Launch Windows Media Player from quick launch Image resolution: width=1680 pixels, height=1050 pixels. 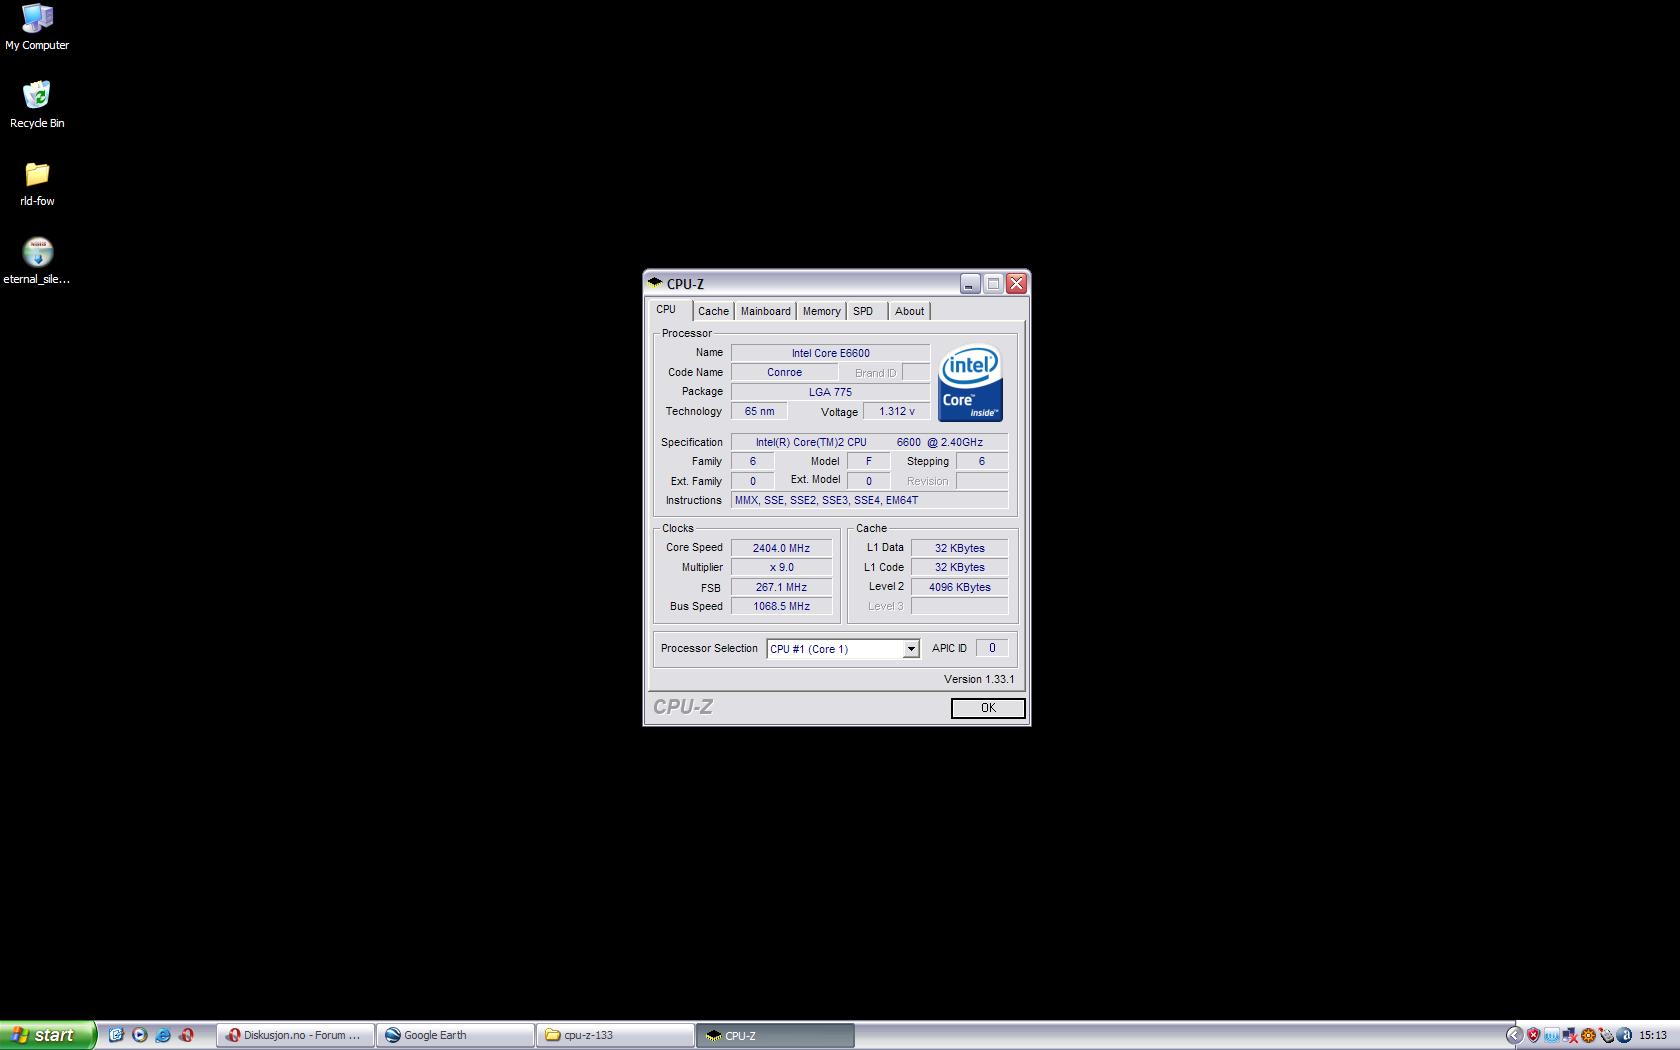[139, 1035]
